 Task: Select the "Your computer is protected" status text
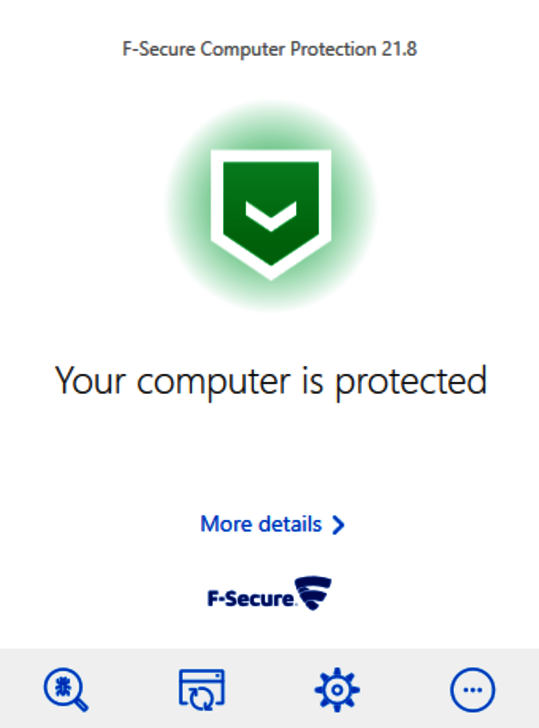point(271,382)
